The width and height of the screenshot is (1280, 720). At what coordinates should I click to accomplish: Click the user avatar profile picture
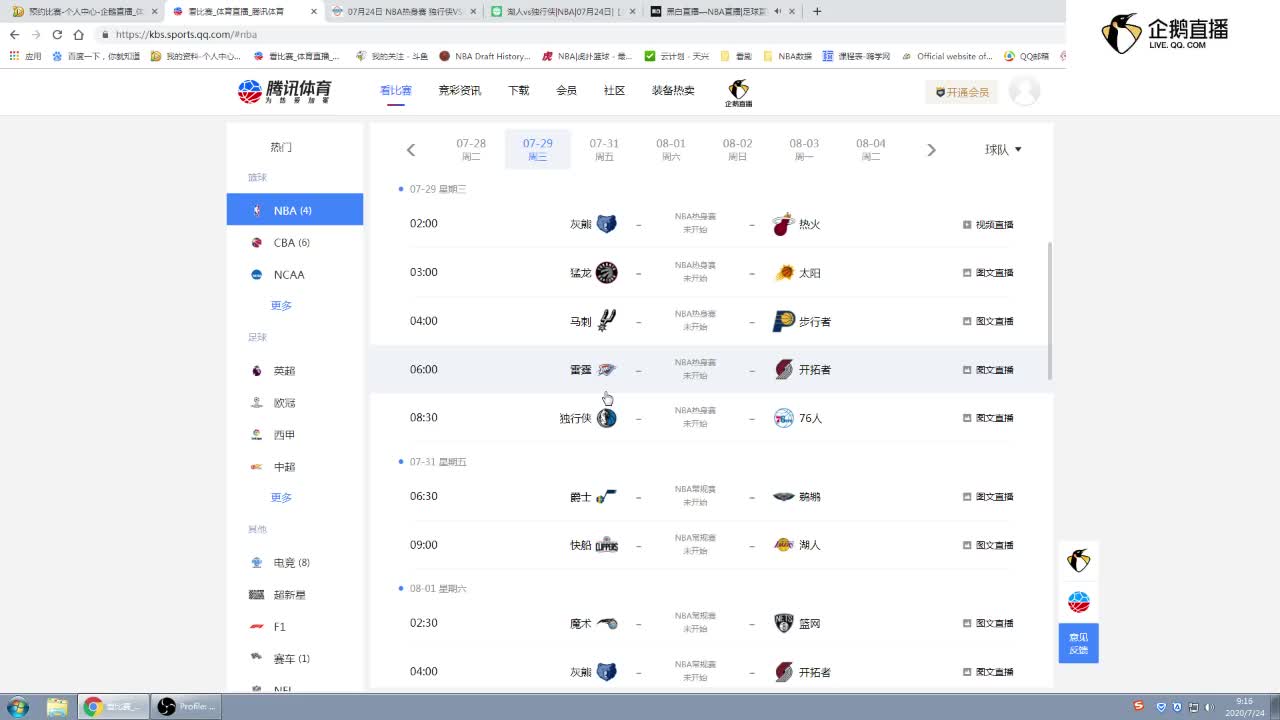pos(1024,91)
